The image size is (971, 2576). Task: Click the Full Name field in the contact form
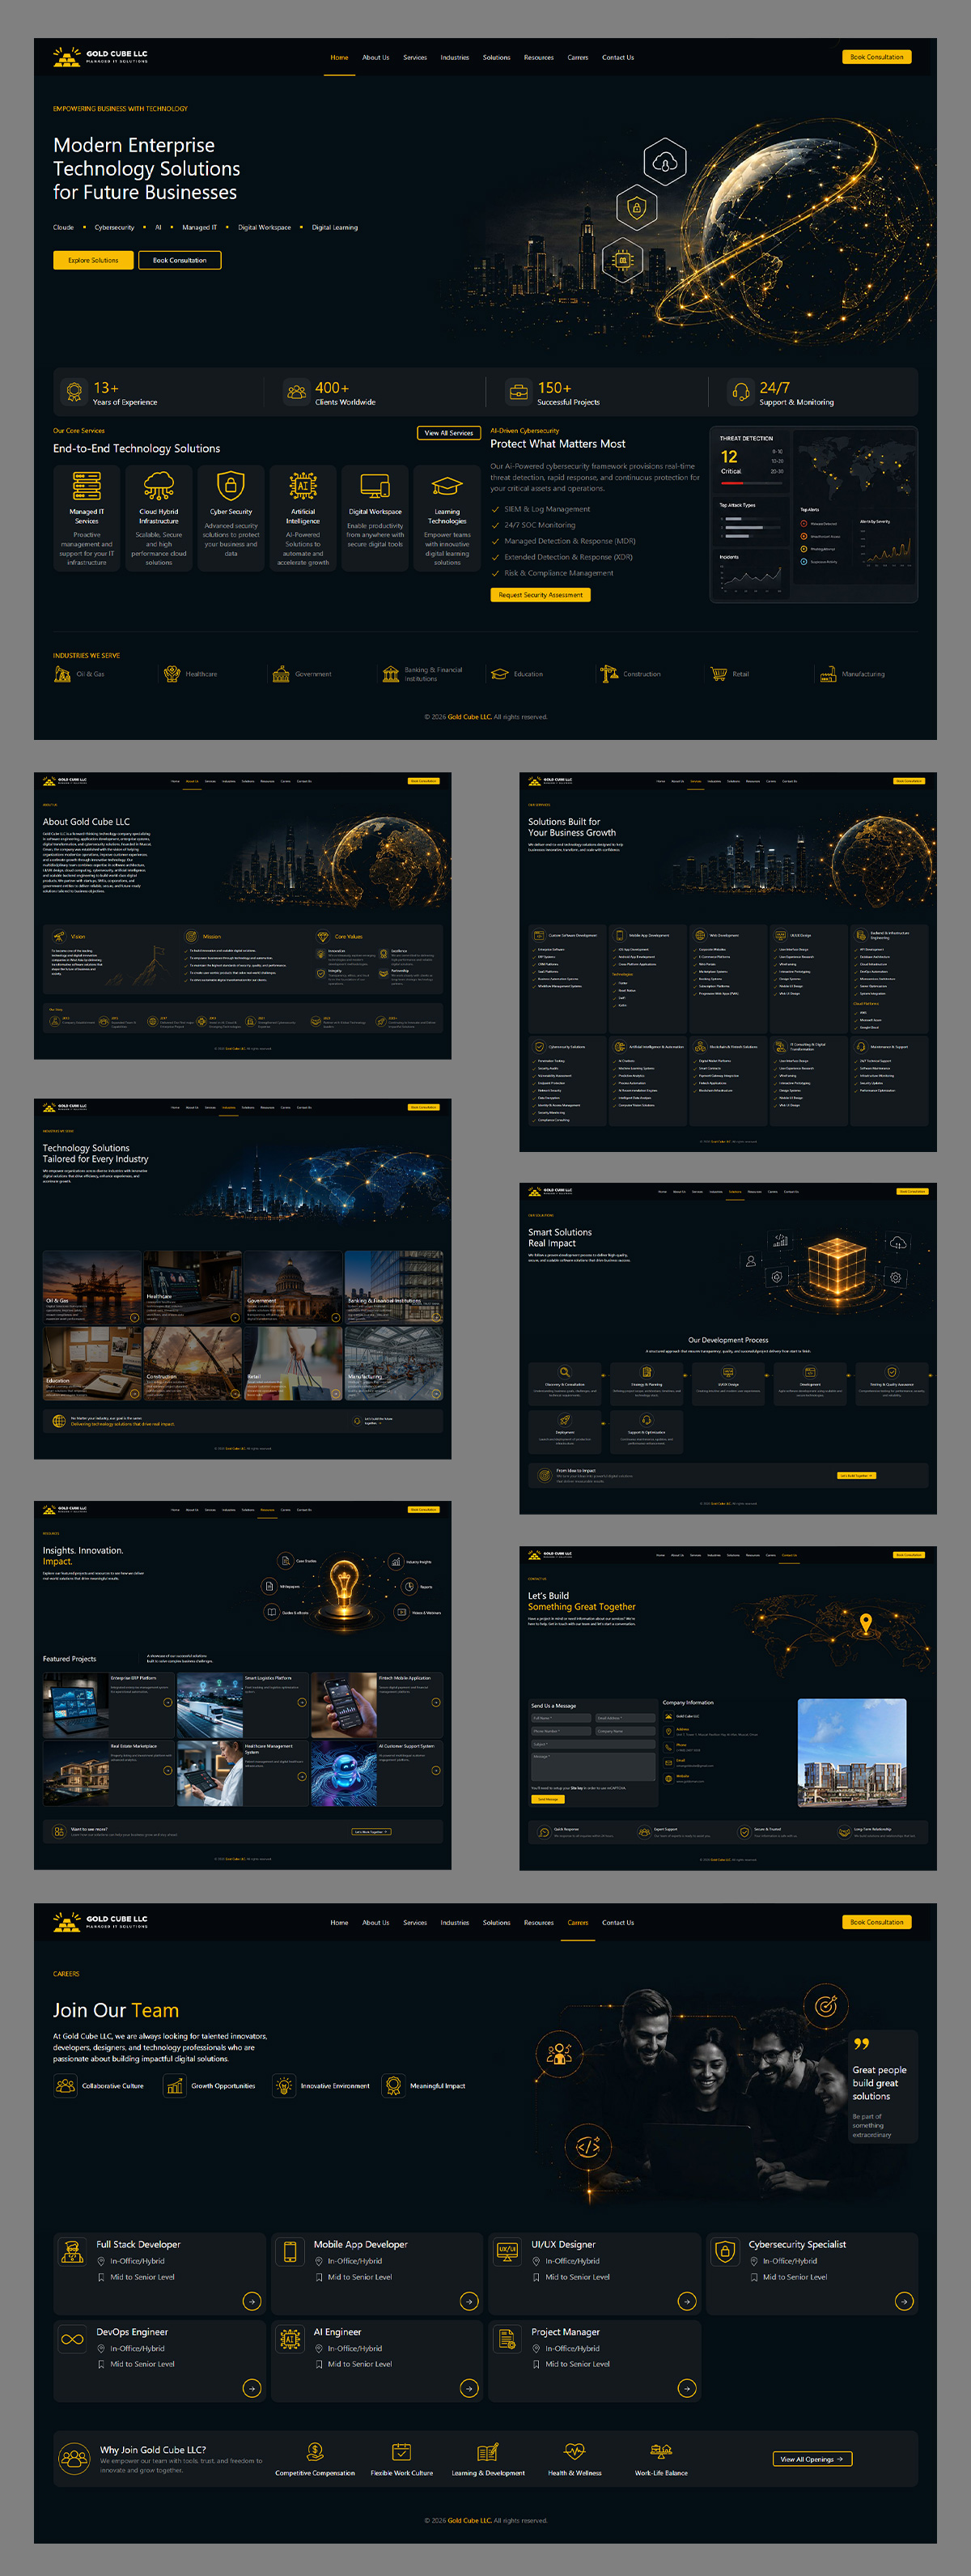[x=561, y=1718]
